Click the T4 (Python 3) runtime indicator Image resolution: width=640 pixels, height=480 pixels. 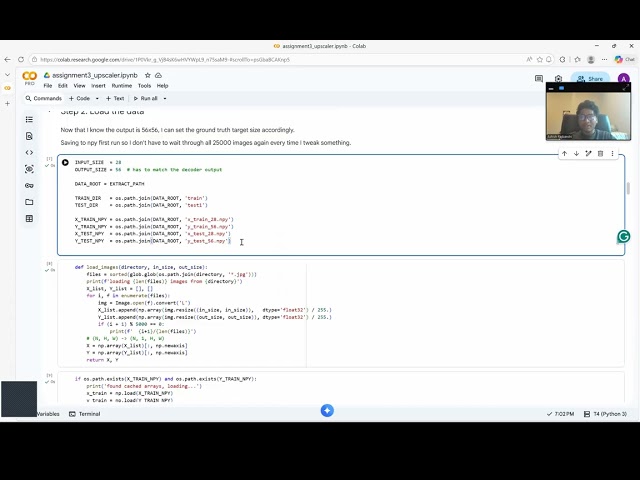coord(605,414)
